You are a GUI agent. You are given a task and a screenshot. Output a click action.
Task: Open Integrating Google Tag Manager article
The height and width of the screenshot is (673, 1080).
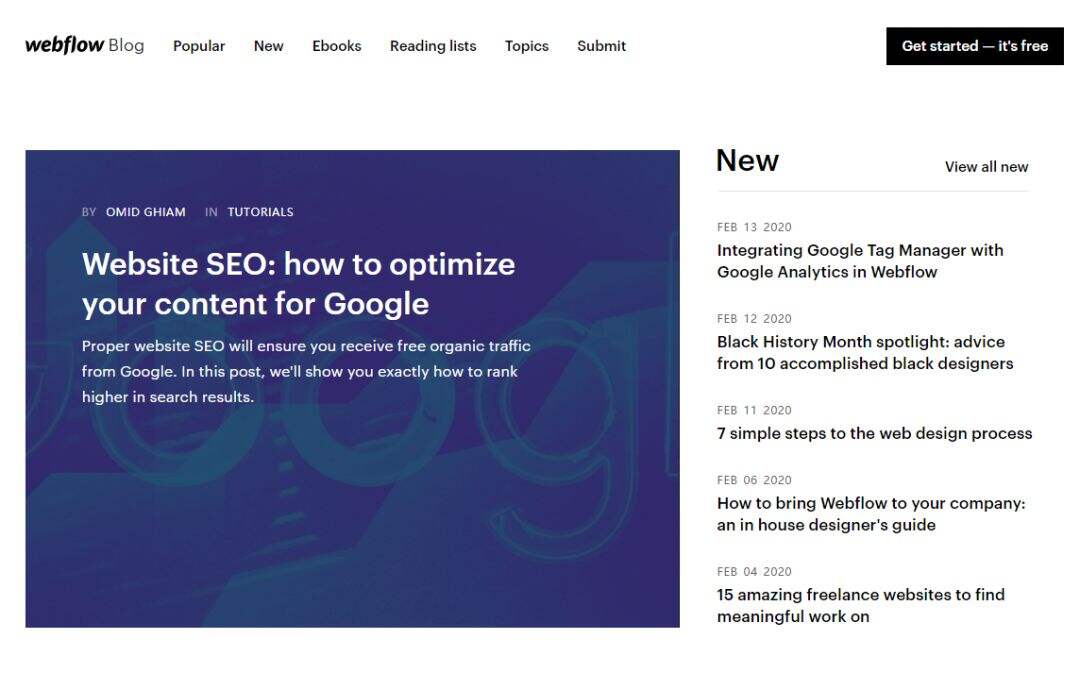tap(860, 261)
